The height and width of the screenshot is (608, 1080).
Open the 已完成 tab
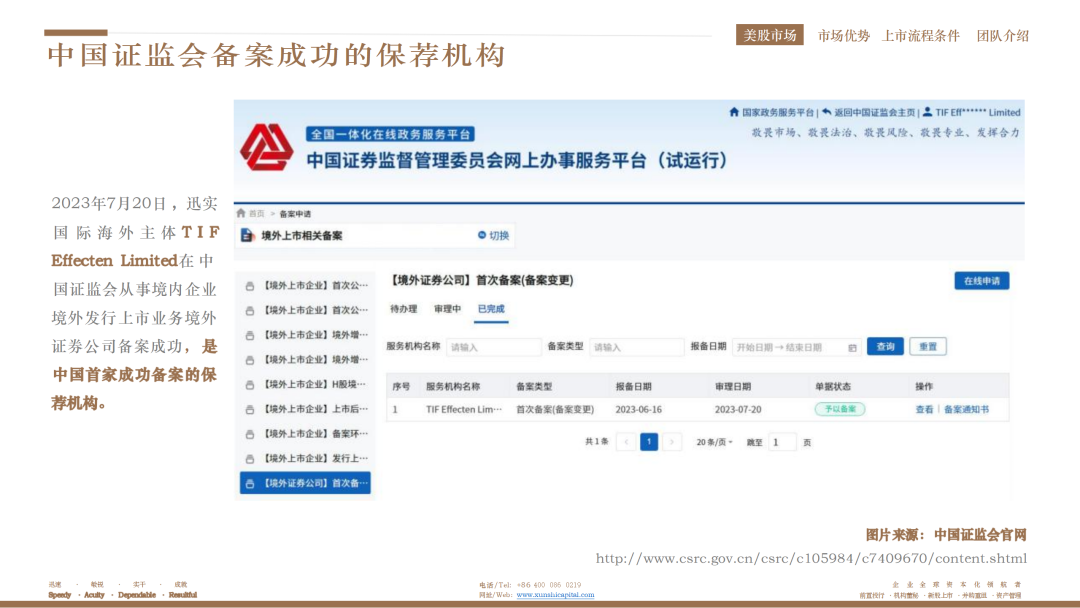491,309
